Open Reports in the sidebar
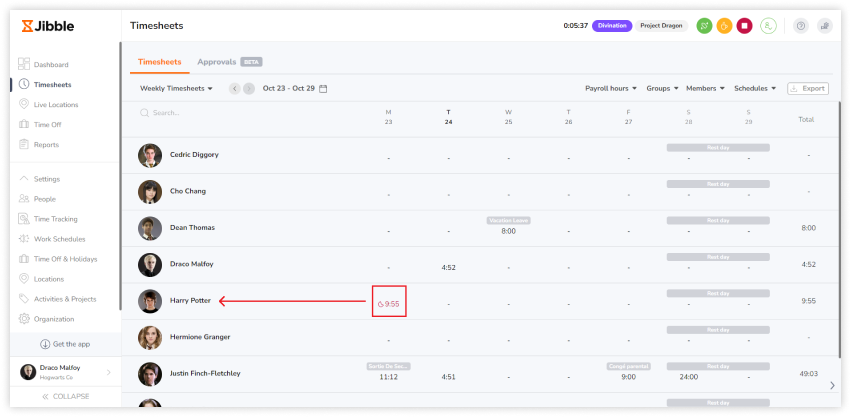 pos(46,145)
